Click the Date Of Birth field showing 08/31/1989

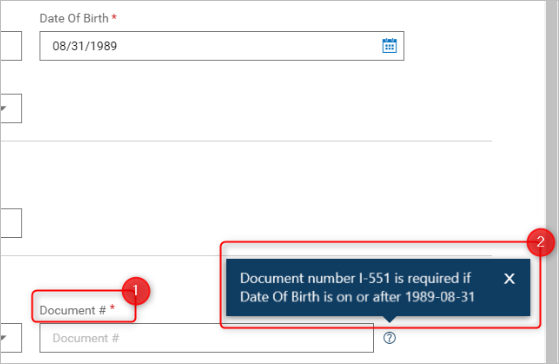point(221,46)
